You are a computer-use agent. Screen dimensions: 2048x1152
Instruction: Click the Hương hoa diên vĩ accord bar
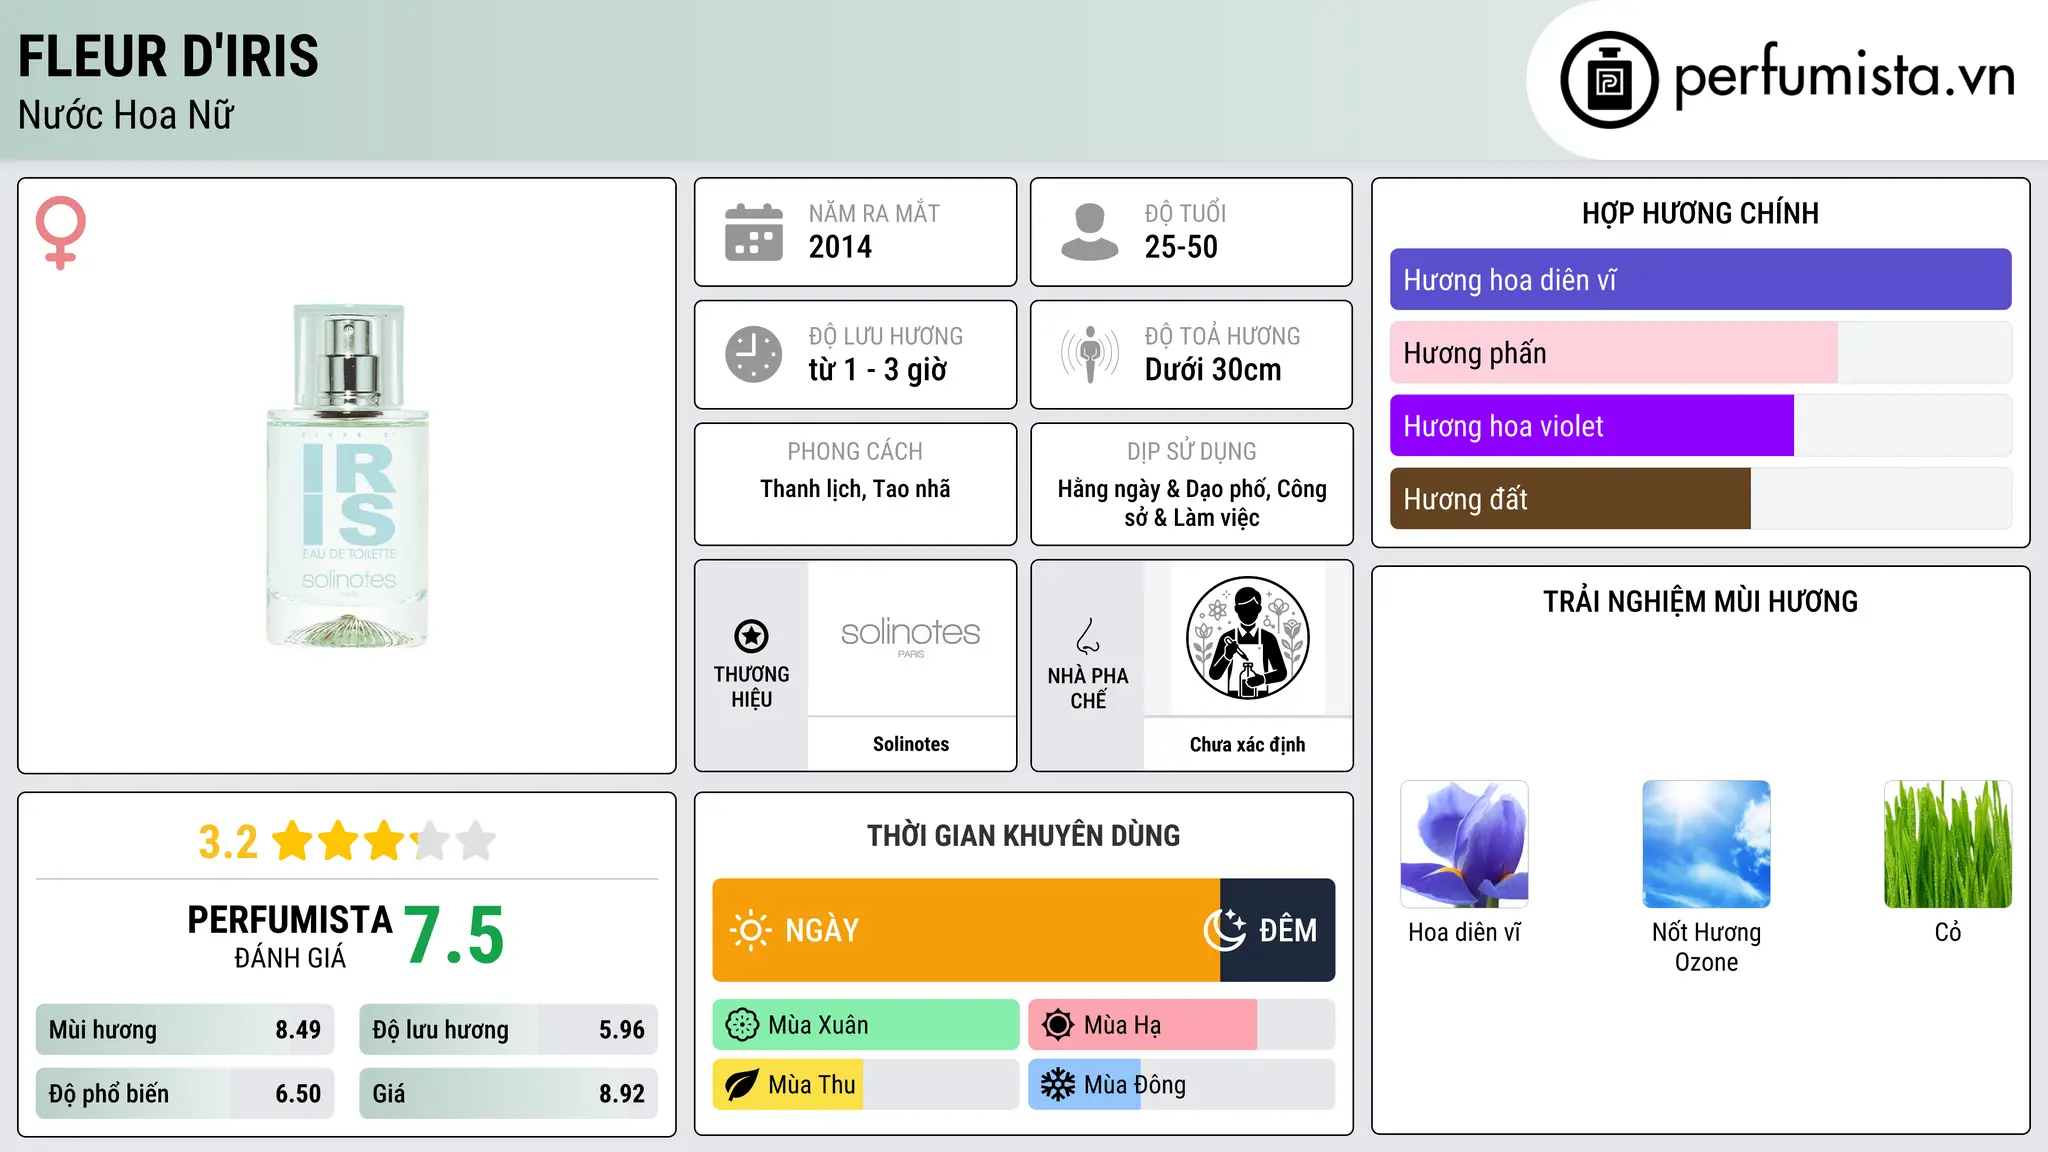pyautogui.click(x=1700, y=280)
